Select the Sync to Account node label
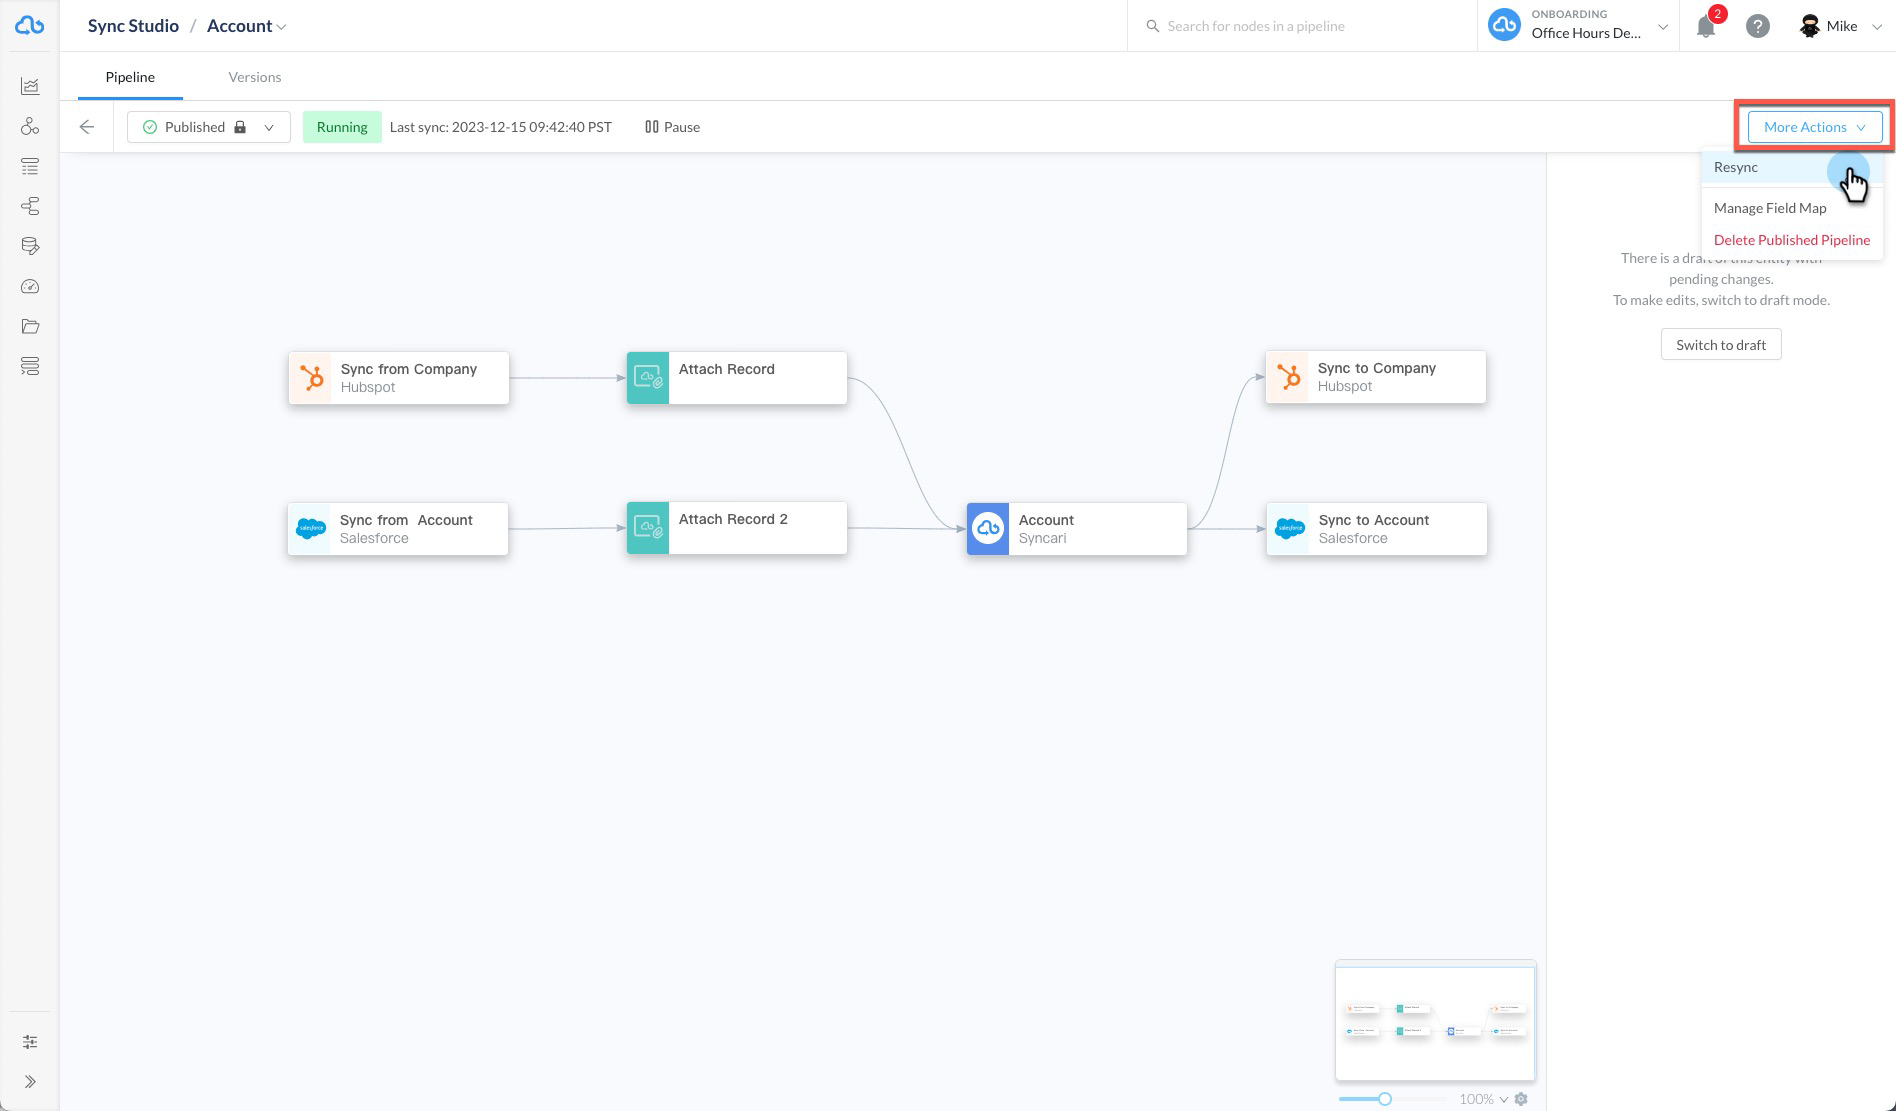Viewport: 1896px width, 1111px height. point(1373,520)
